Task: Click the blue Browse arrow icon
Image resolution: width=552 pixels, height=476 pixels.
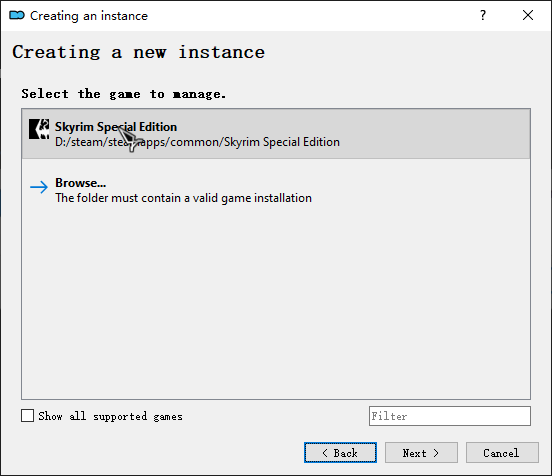Action: pos(39,187)
